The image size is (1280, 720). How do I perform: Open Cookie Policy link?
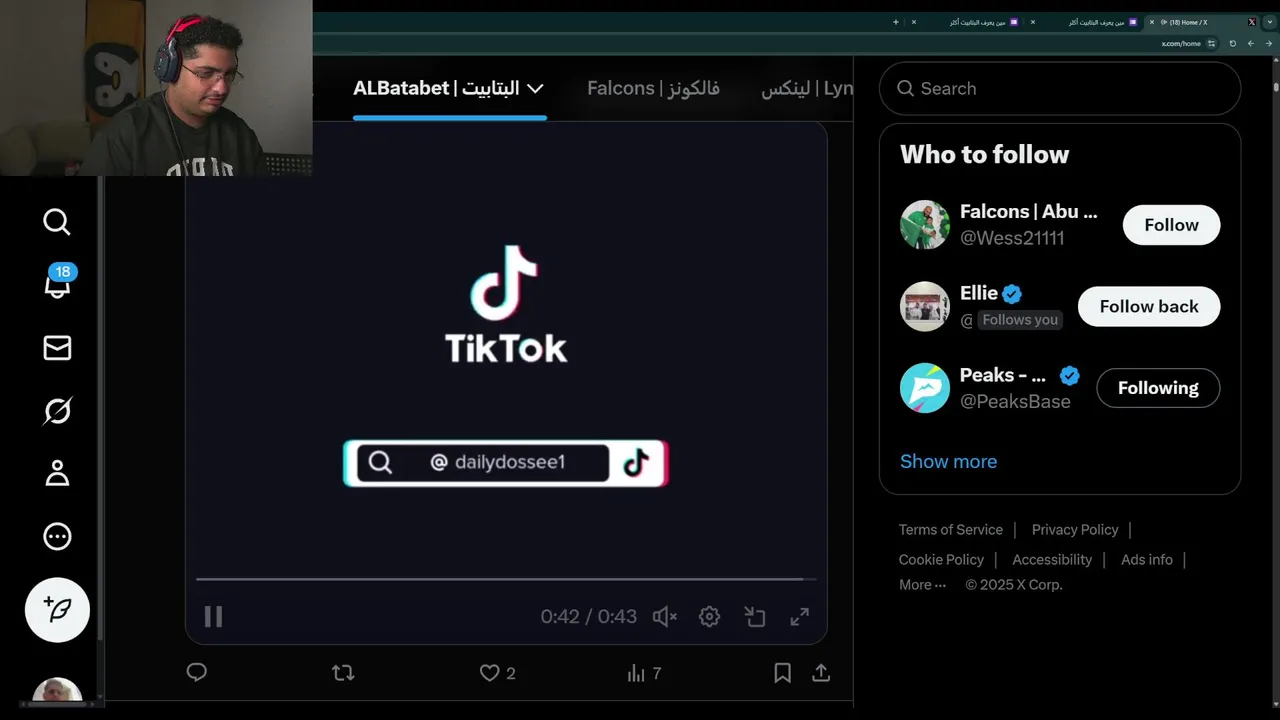[941, 560]
